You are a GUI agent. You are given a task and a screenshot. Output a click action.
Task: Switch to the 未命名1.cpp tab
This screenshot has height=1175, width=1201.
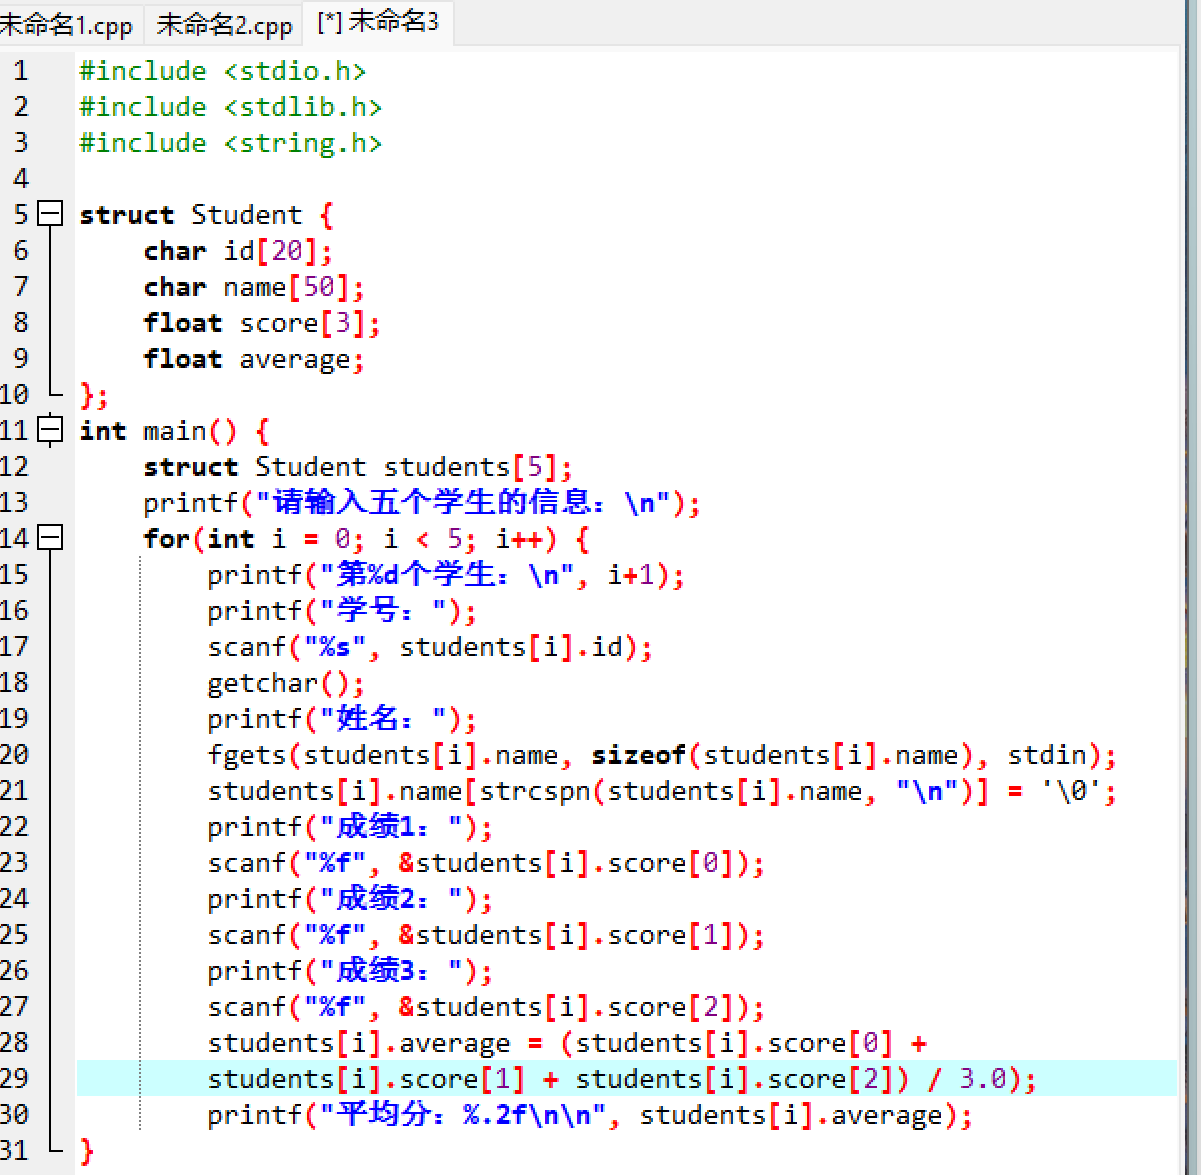(x=68, y=25)
